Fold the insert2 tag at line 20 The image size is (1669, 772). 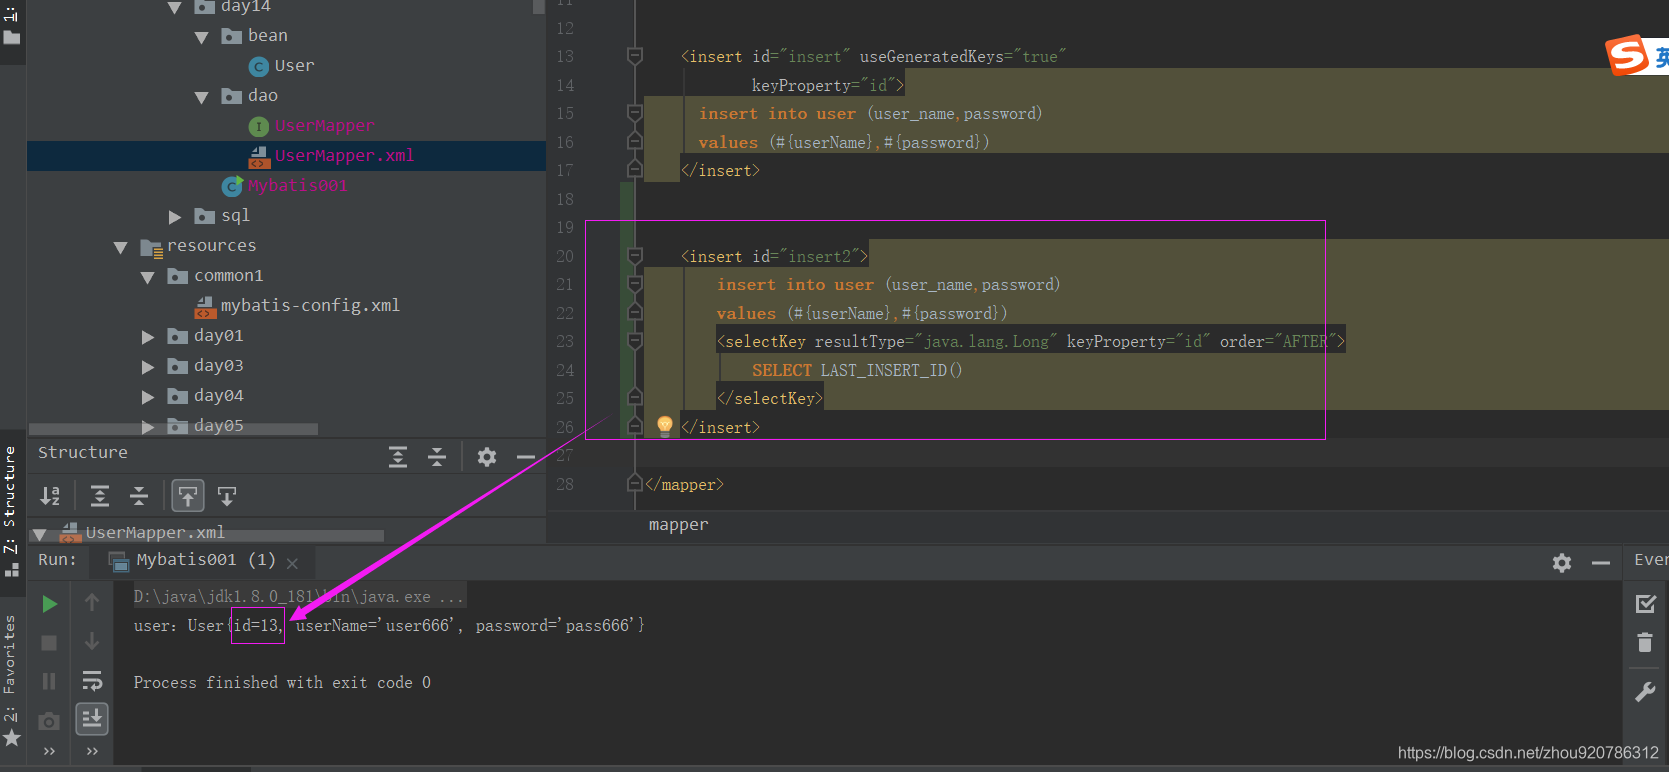(x=634, y=256)
